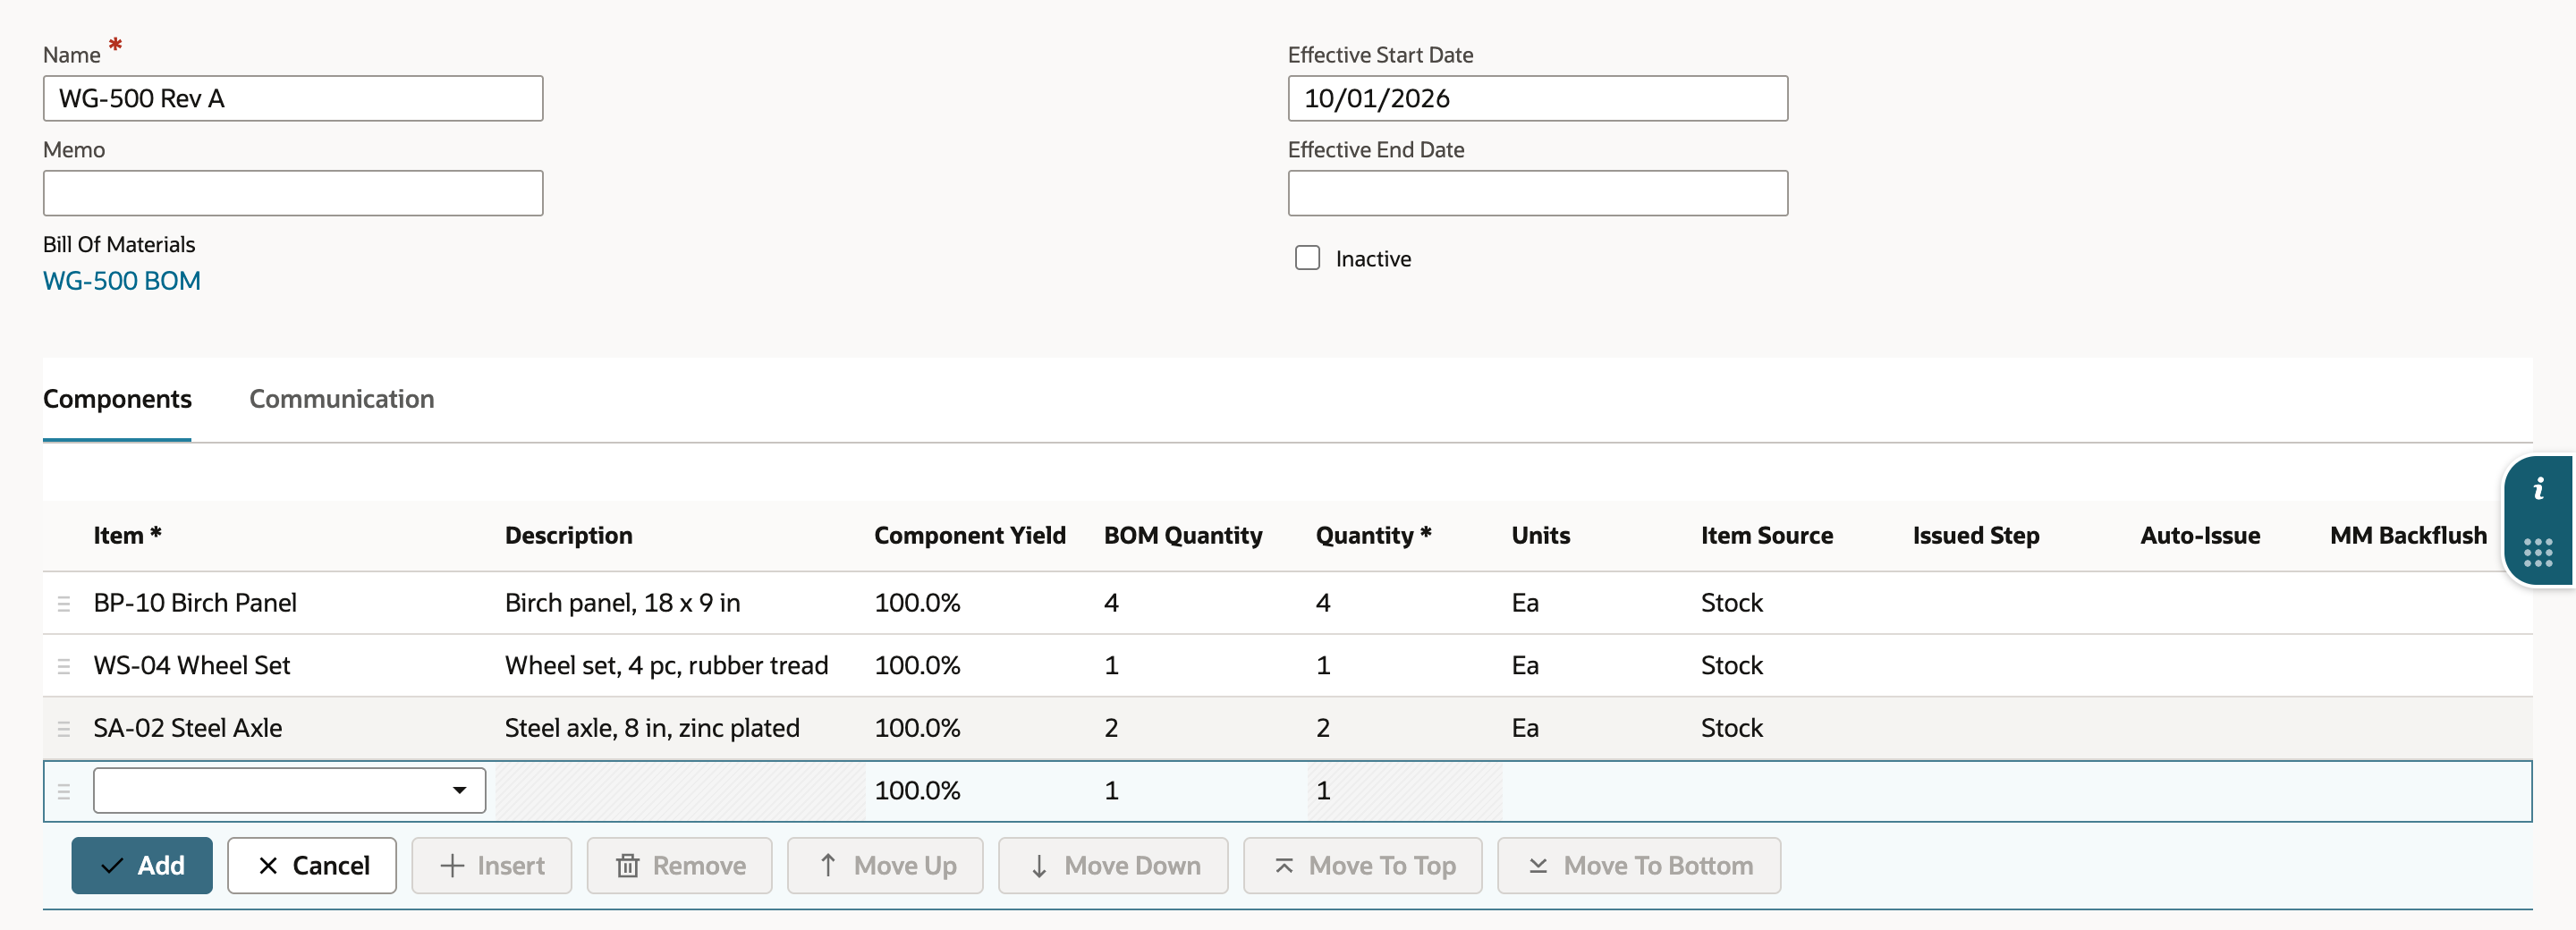2576x930 pixels.
Task: Click the Insert button
Action: (492, 865)
